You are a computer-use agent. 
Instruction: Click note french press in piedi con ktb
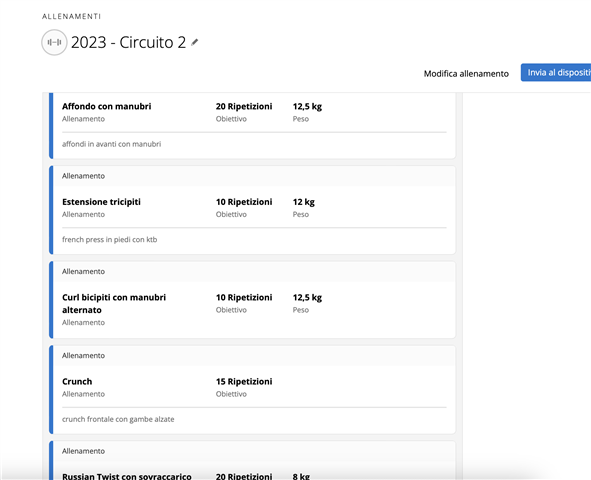point(110,240)
